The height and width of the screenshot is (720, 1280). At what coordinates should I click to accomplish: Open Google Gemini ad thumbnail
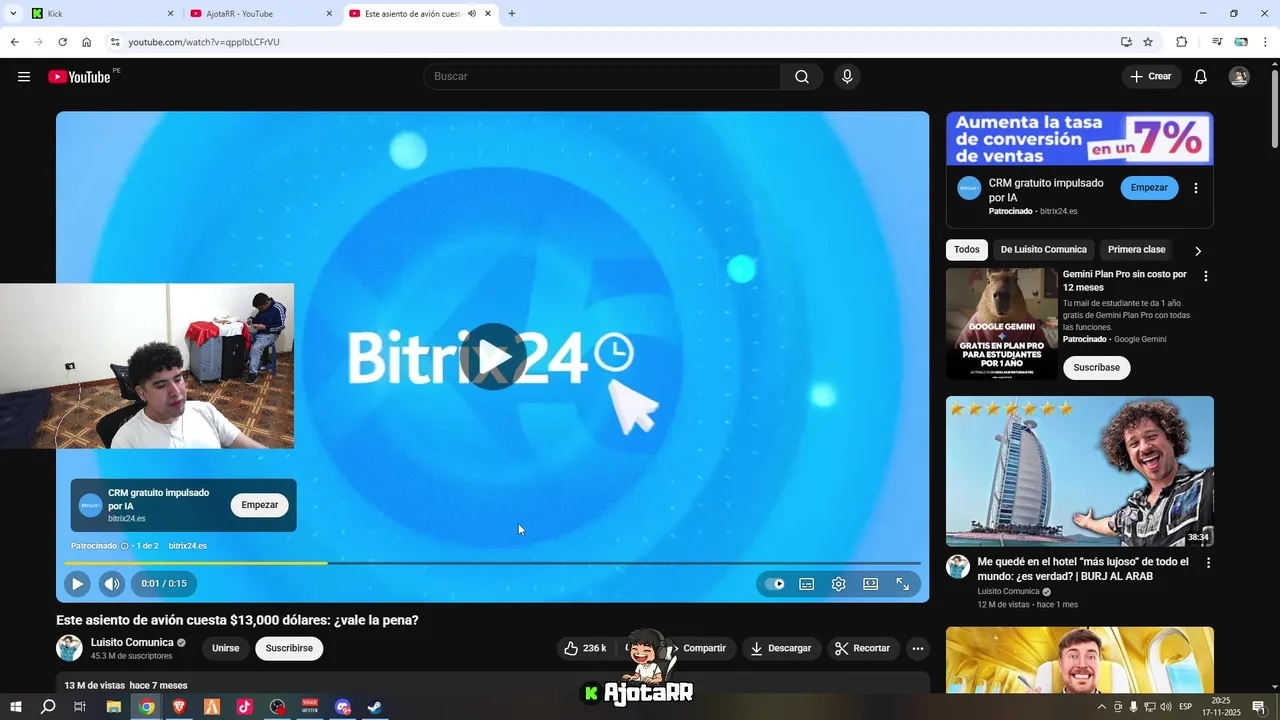1001,323
